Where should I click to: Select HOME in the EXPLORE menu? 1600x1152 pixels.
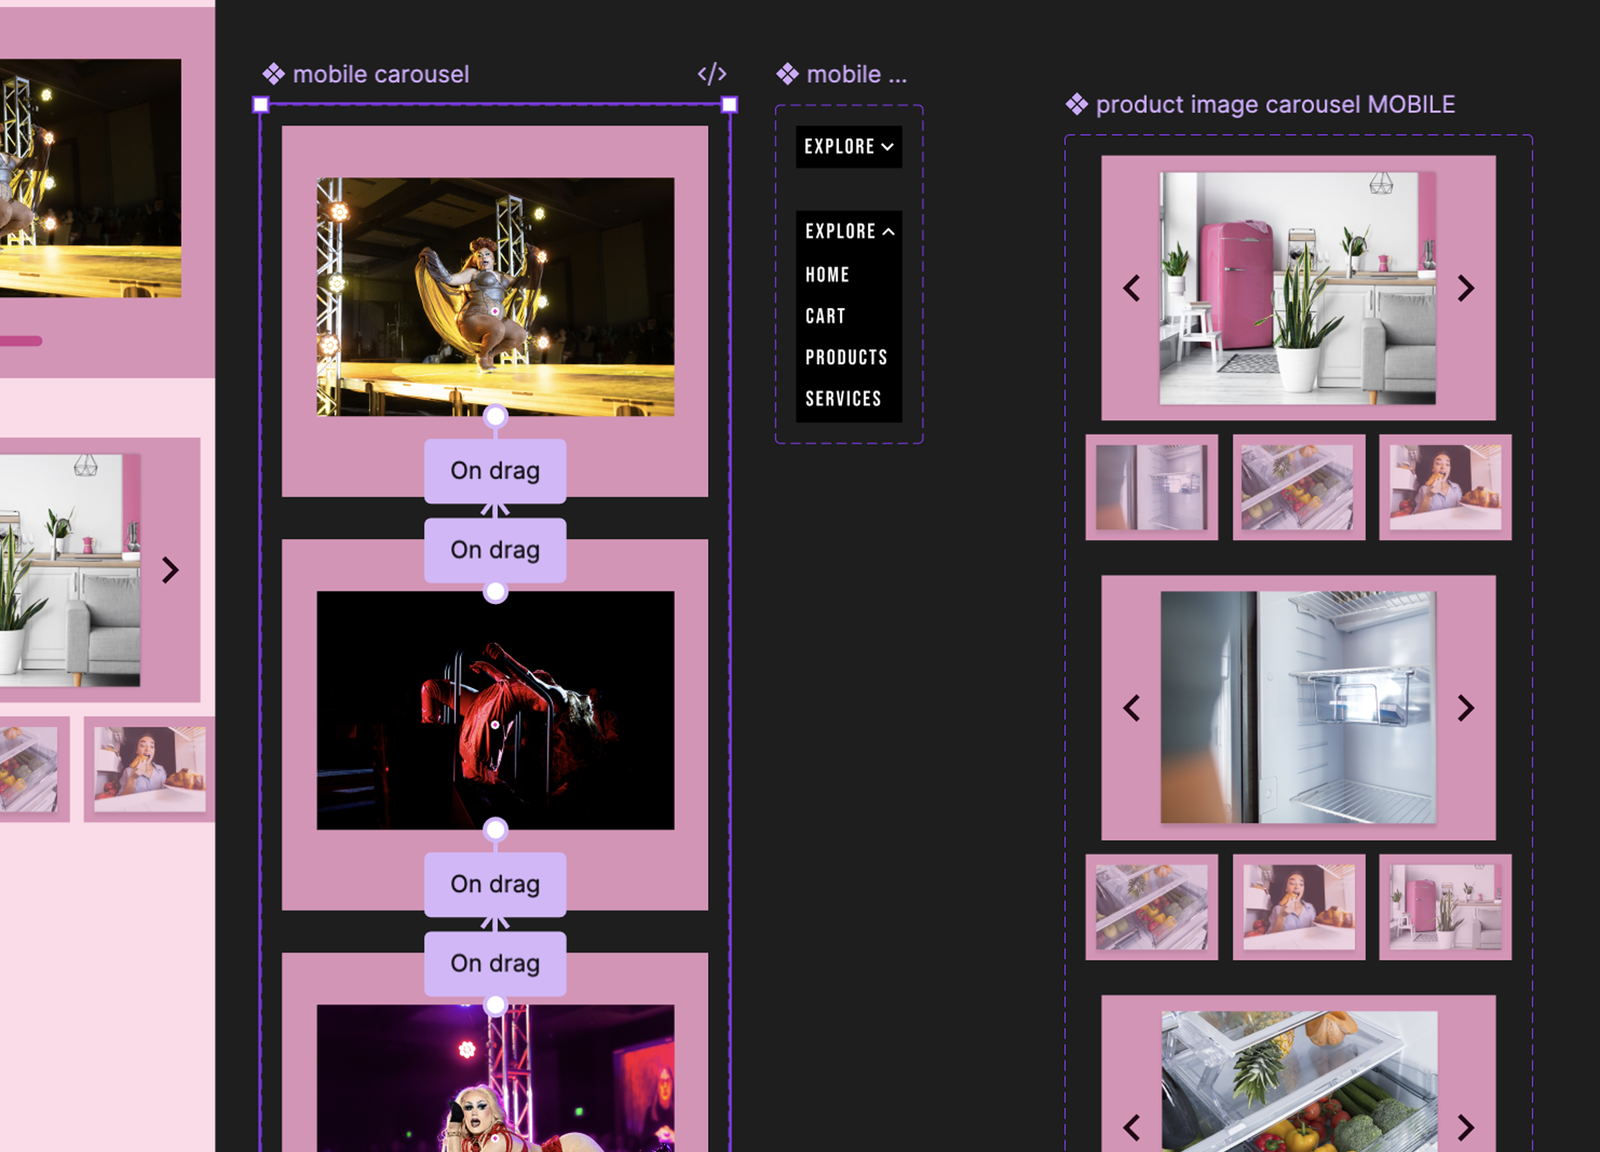click(827, 275)
